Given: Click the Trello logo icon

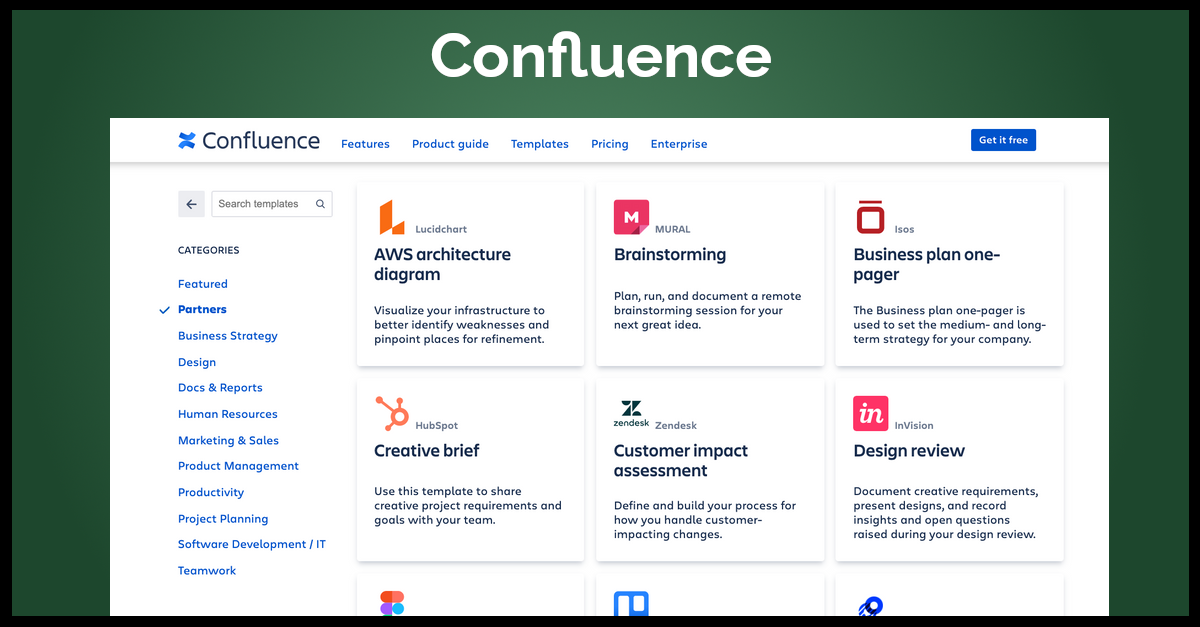Looking at the screenshot, I should 631,603.
